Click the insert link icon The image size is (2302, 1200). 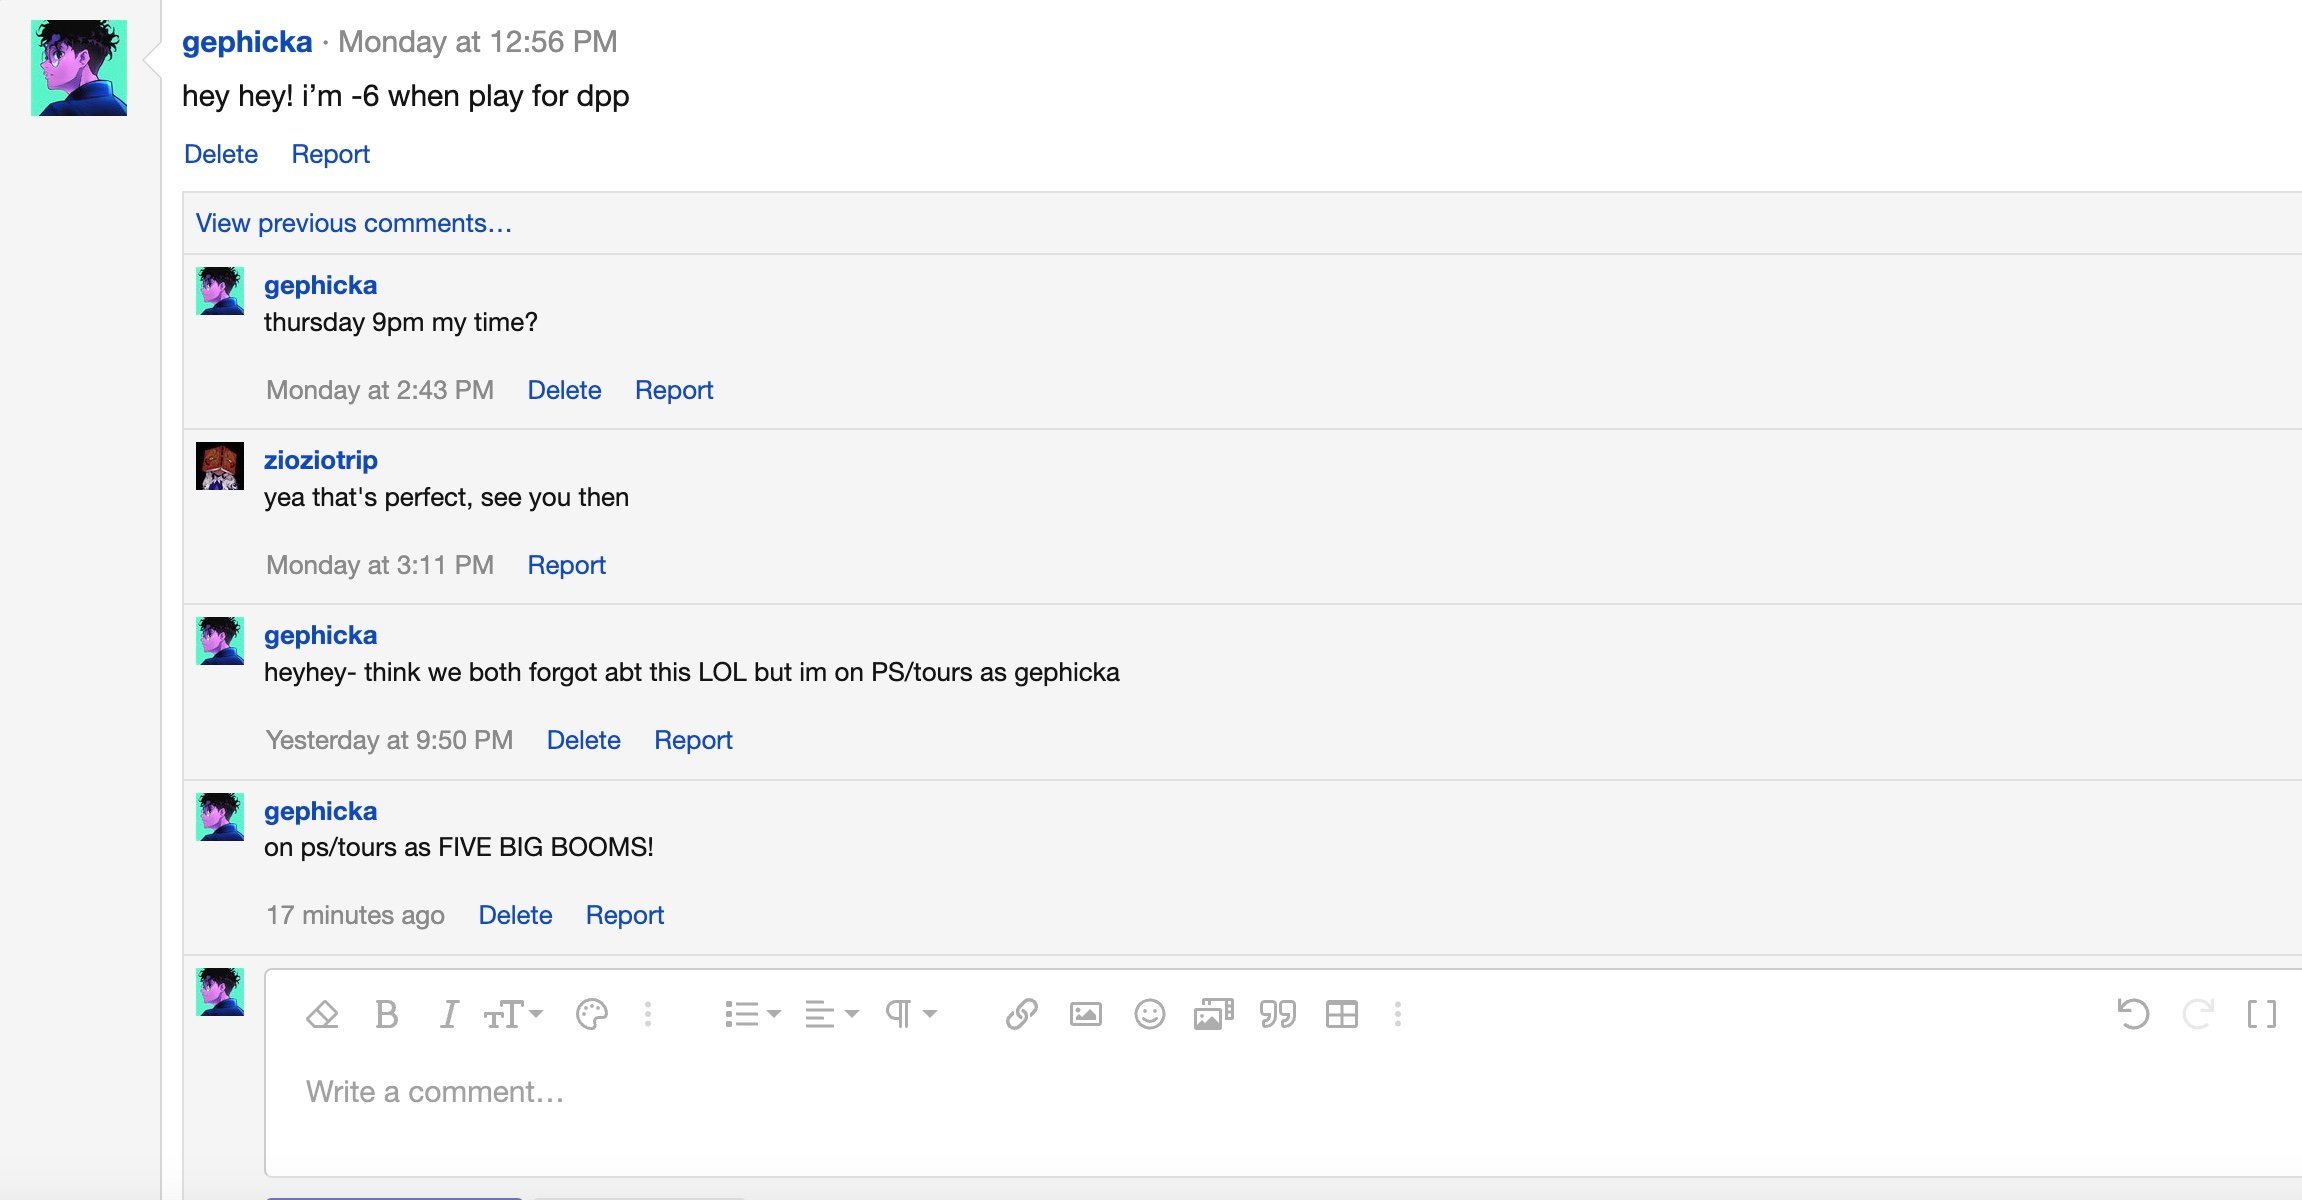[x=1021, y=1015]
